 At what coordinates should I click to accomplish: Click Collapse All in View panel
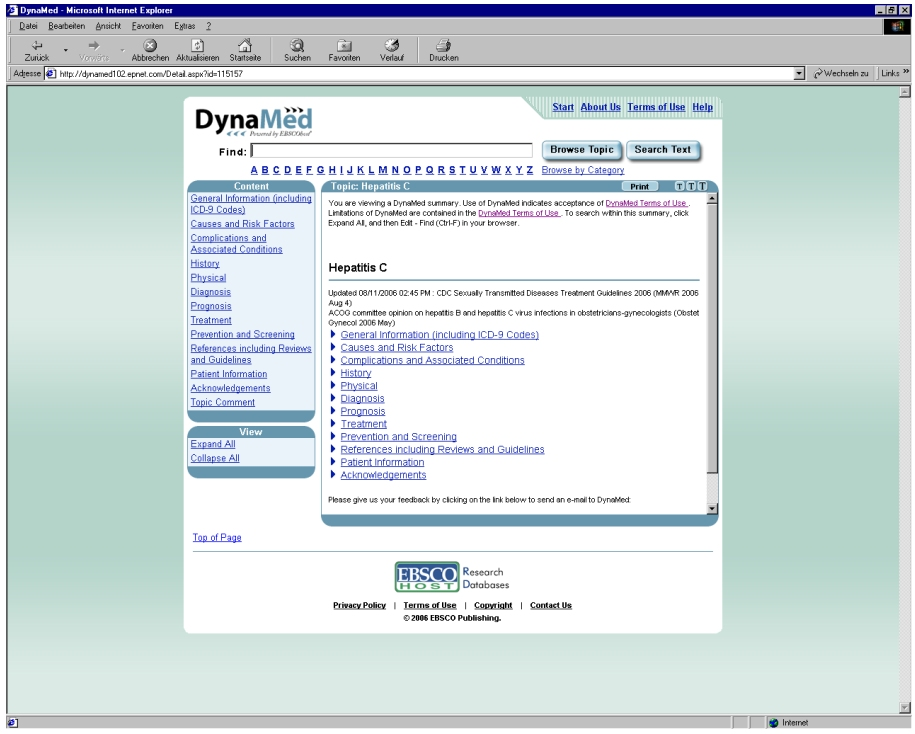pyautogui.click(x=215, y=458)
